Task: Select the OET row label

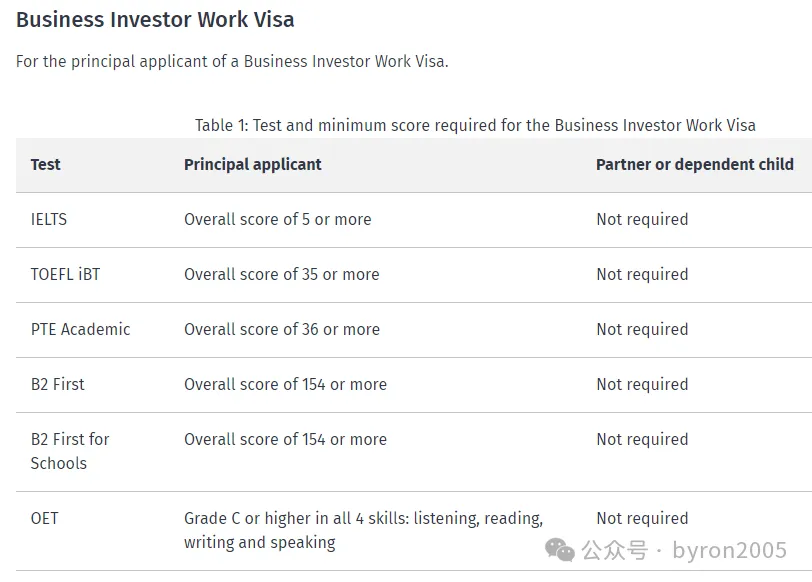Action: click(45, 518)
